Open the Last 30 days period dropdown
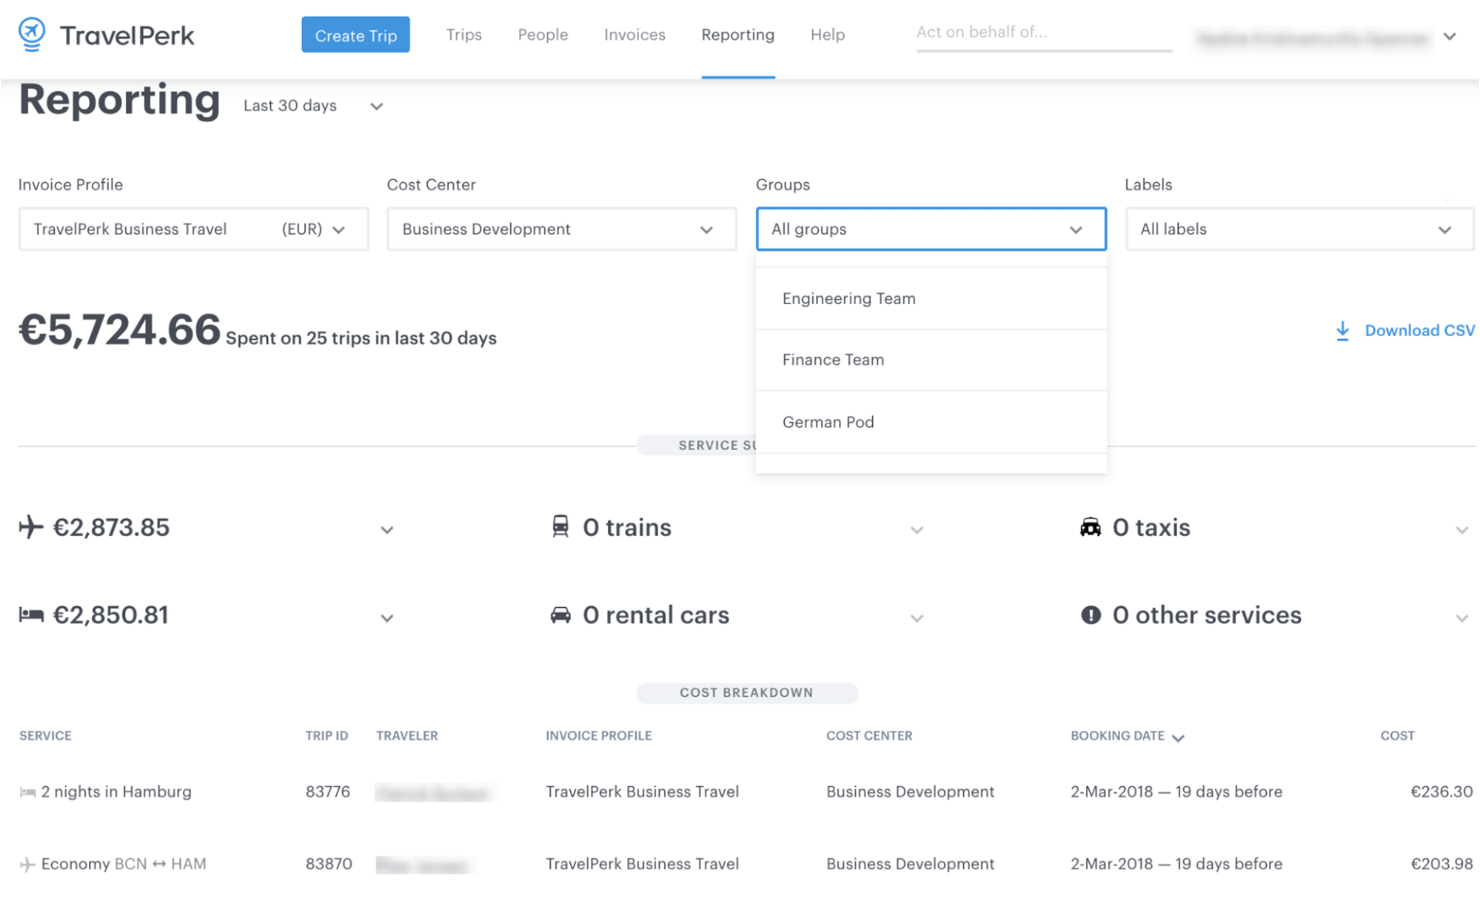The width and height of the screenshot is (1480, 904). [x=313, y=106]
